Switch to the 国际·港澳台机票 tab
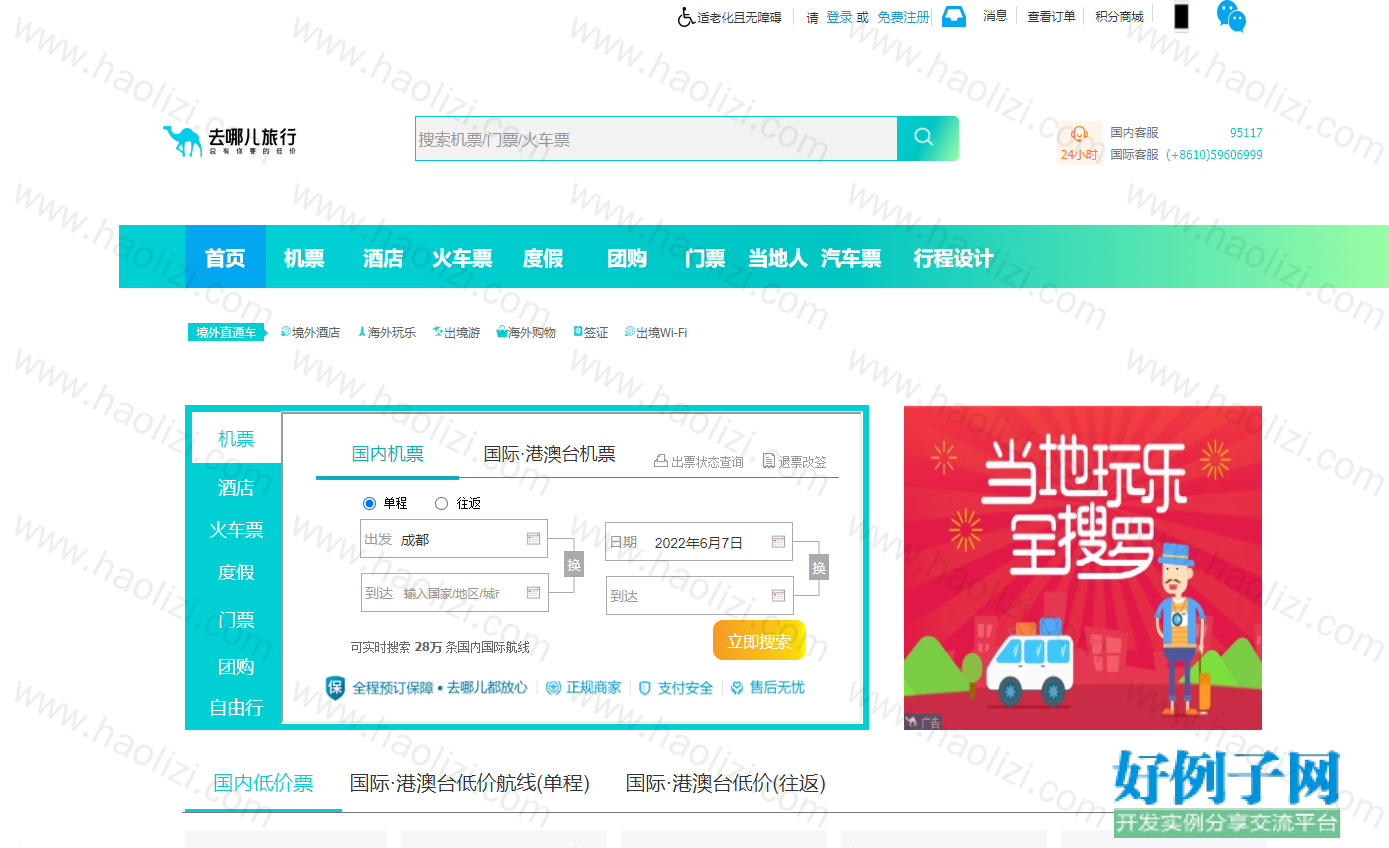 pos(550,454)
